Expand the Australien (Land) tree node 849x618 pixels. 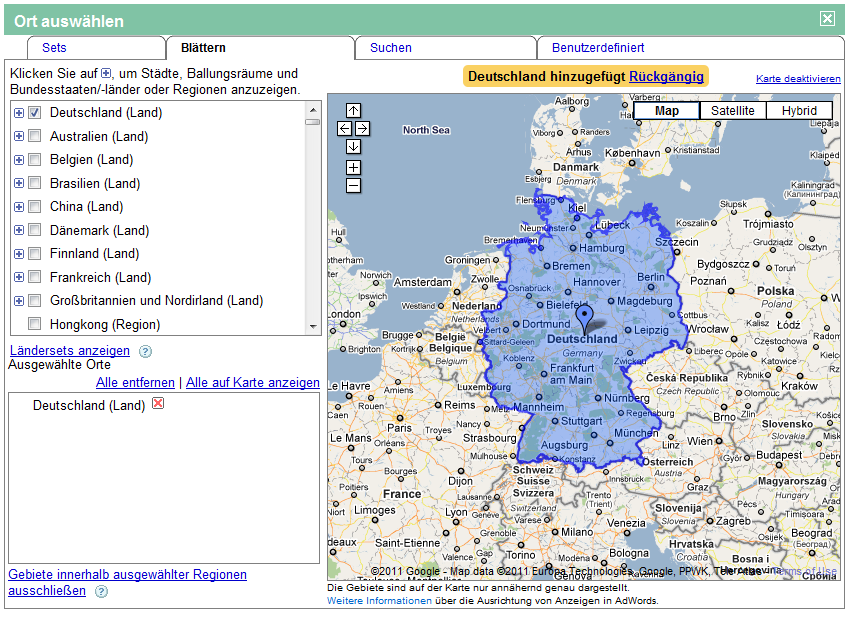tap(19, 137)
